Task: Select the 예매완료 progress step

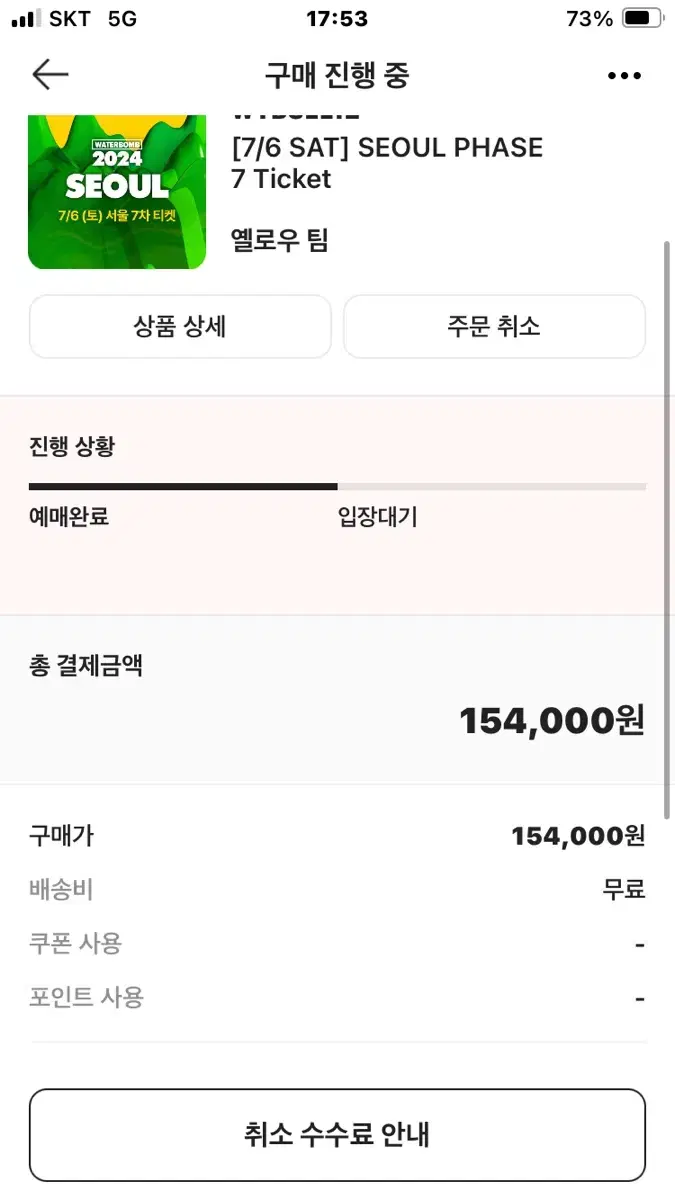Action: tap(69, 517)
